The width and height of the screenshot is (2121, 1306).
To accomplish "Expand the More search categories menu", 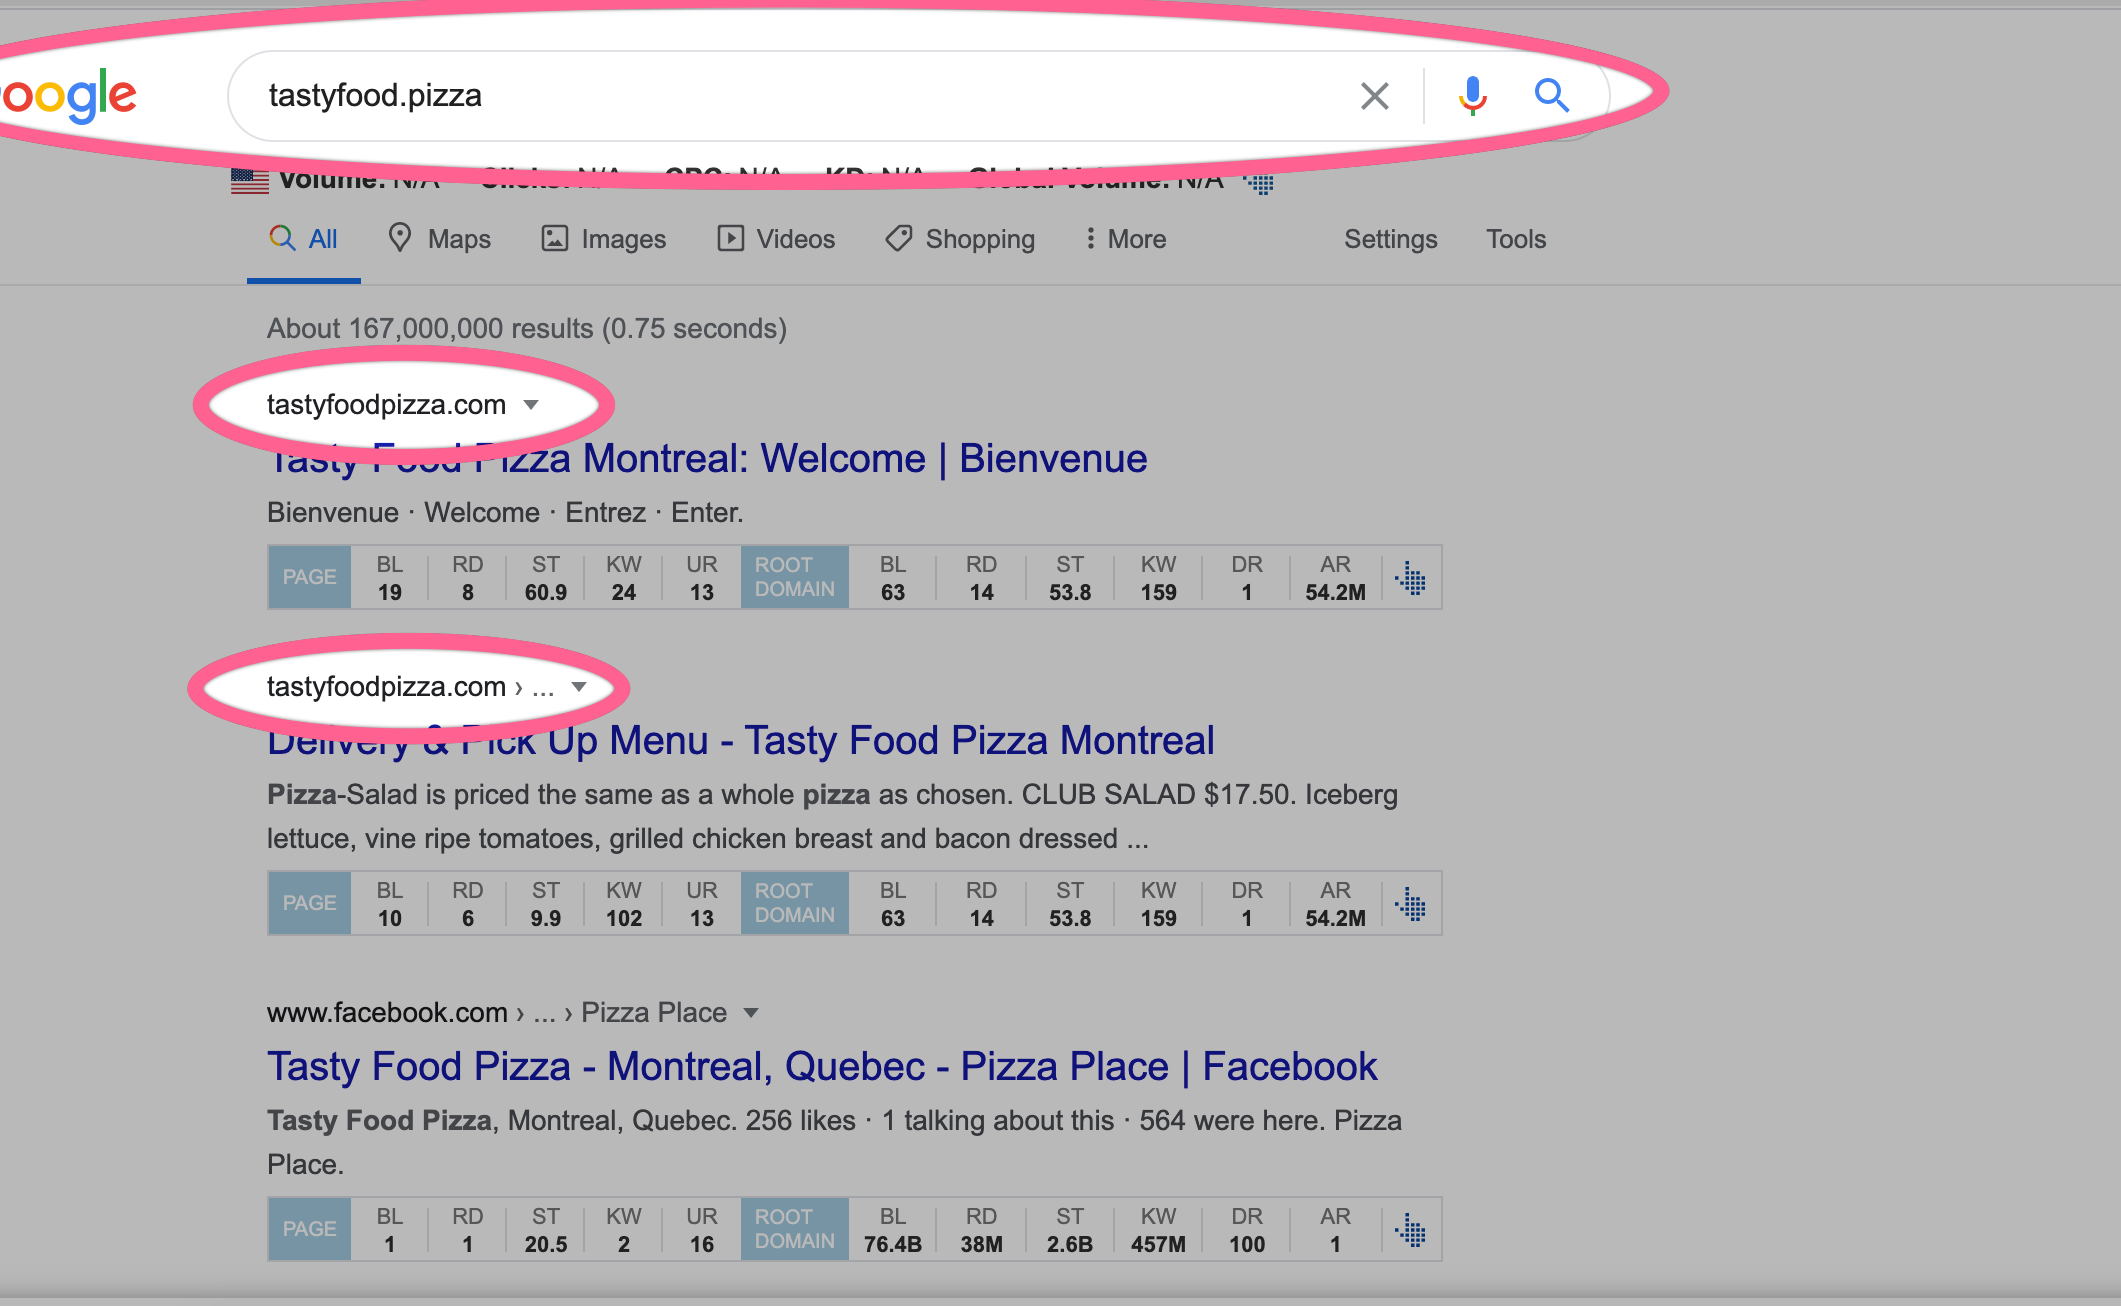I will 1126,239.
